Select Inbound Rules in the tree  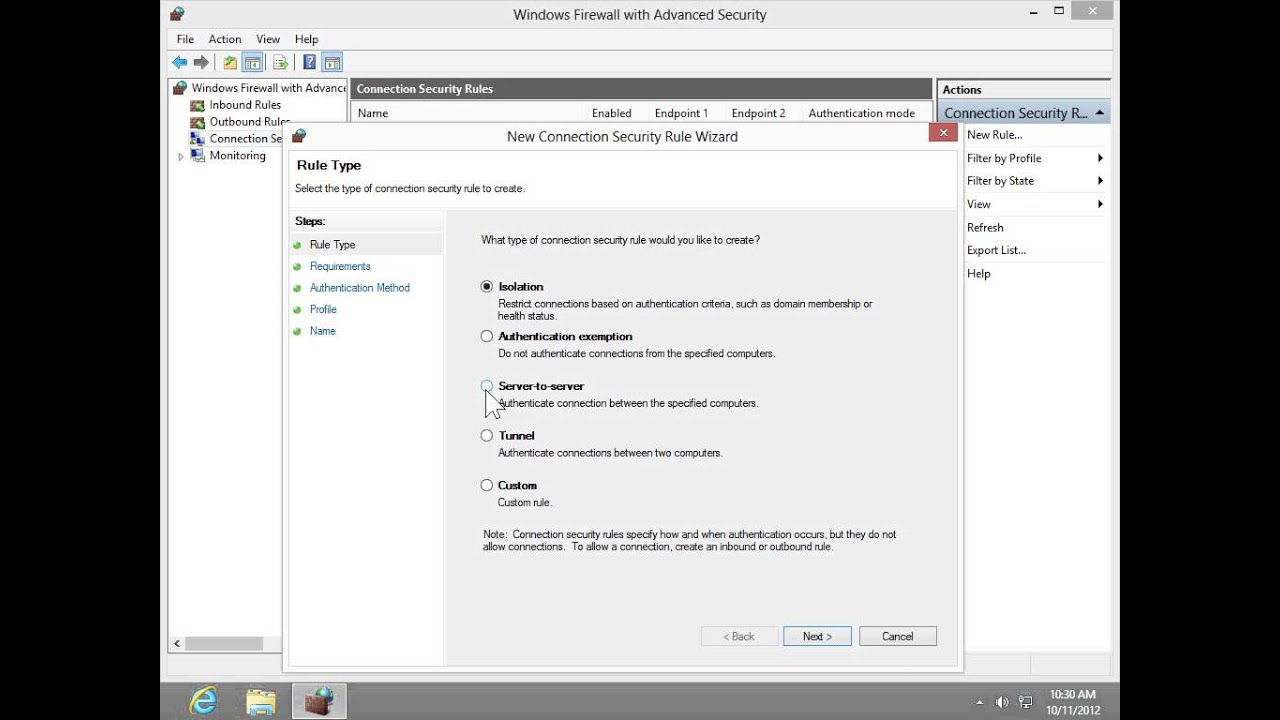(245, 105)
